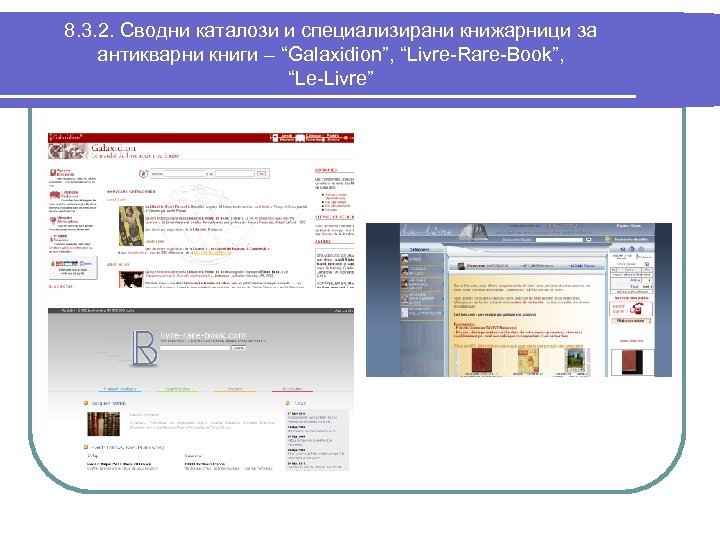Click the button below Le-Livre's red telephone box
The image size is (720, 540).
pos(631,321)
